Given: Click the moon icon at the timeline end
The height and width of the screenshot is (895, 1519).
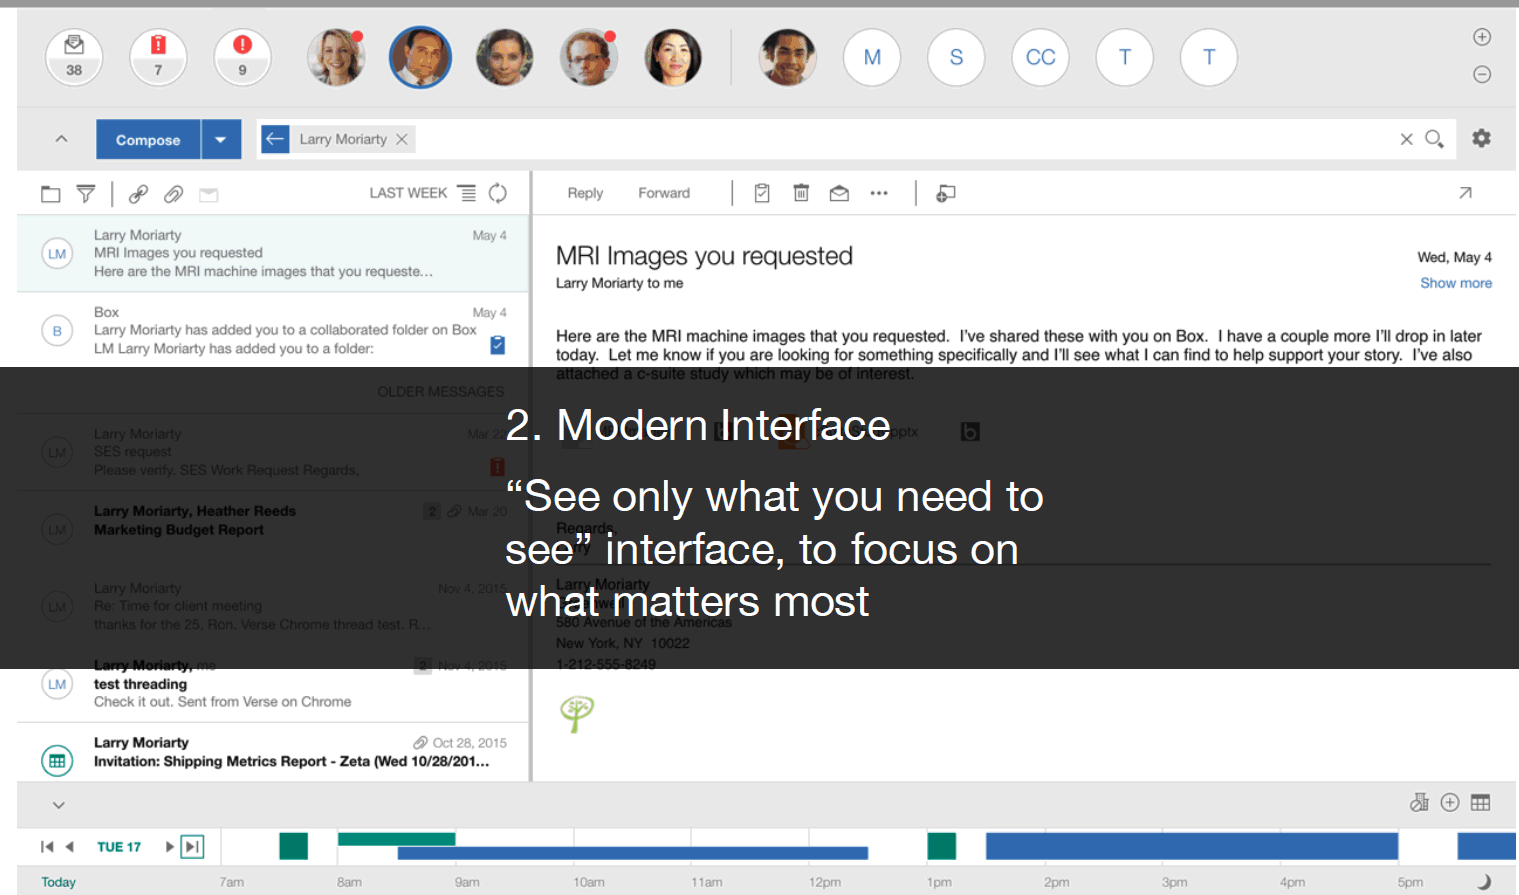Looking at the screenshot, I should tap(1484, 881).
